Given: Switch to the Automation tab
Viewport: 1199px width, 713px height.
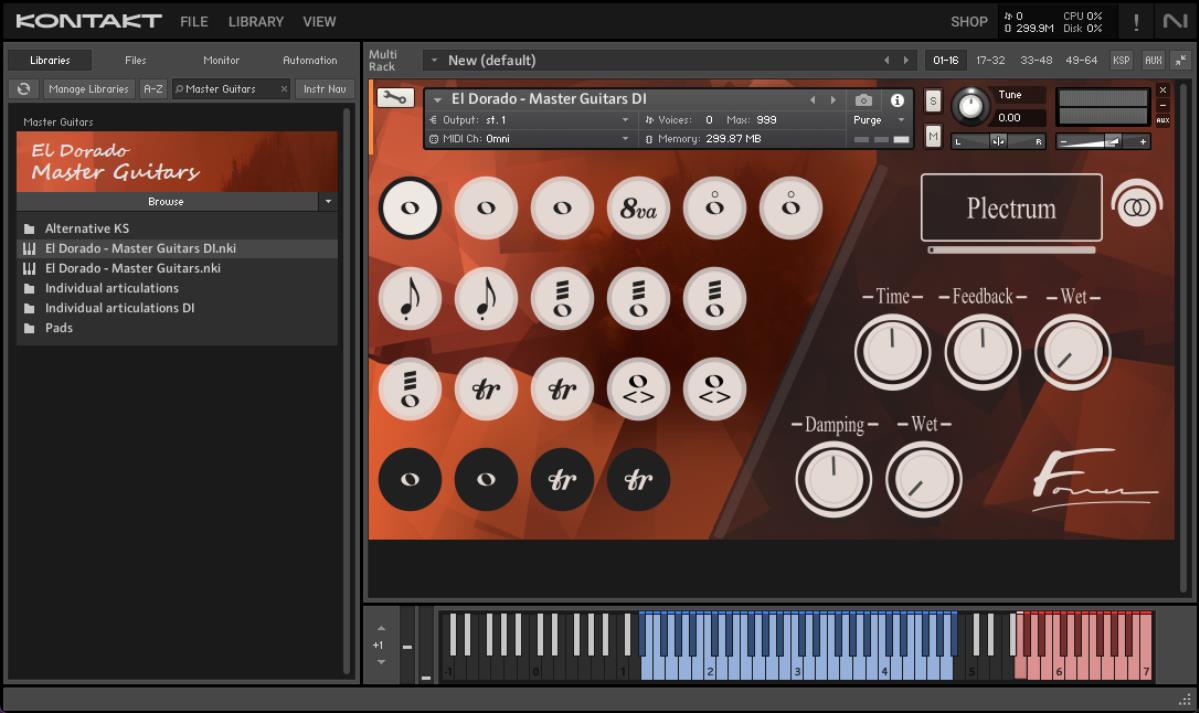Looking at the screenshot, I should 310,60.
